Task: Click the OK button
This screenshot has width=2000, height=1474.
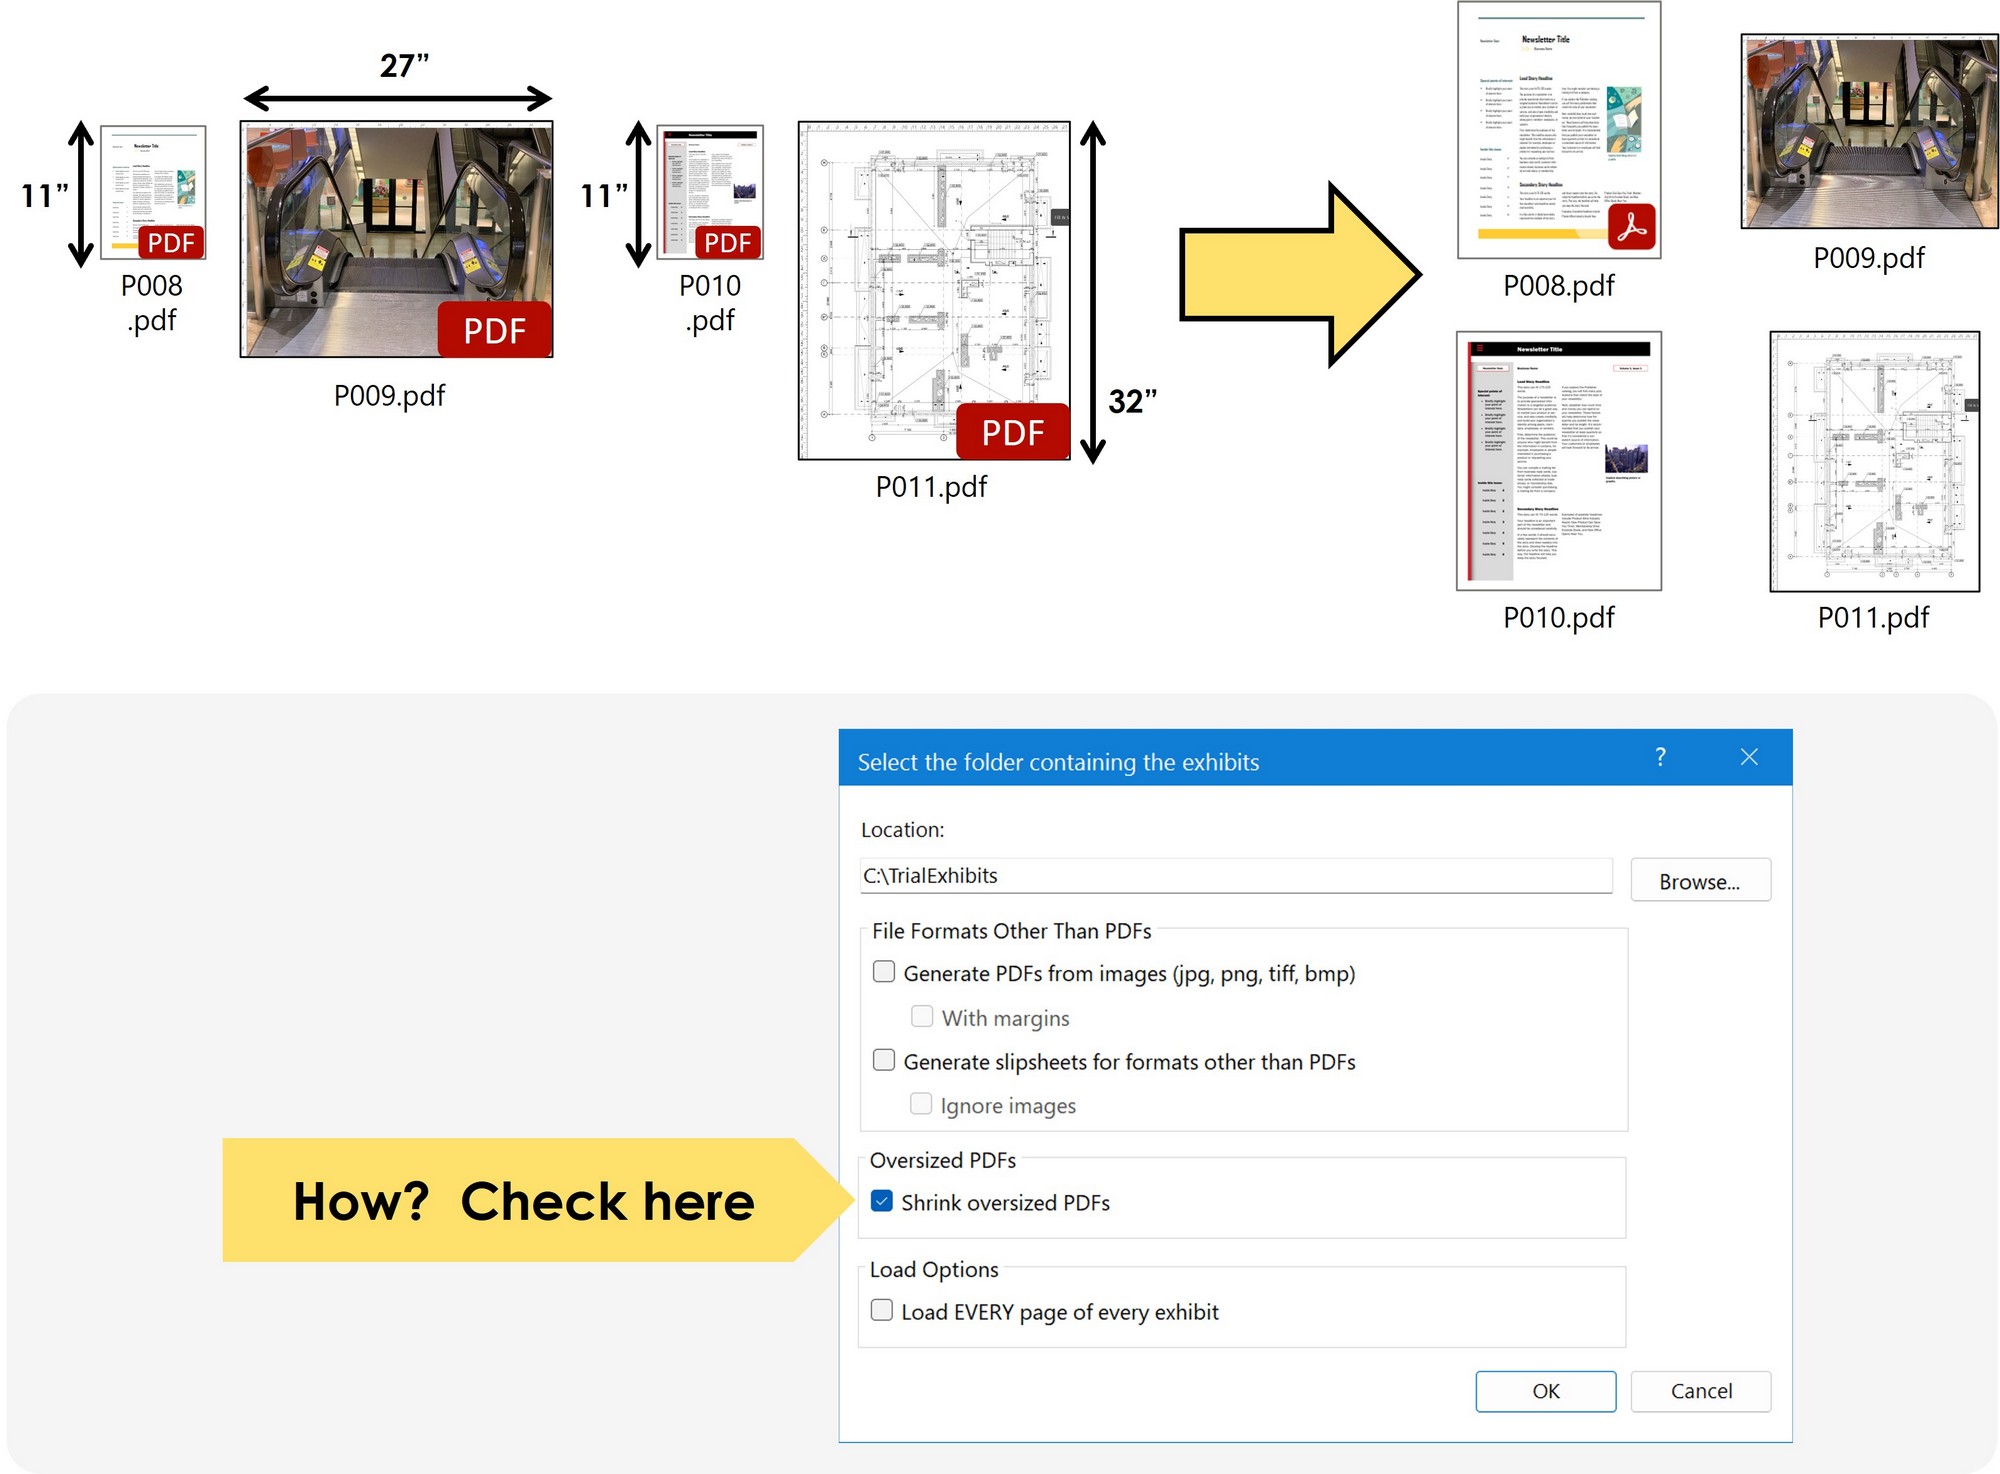Action: [1544, 1390]
